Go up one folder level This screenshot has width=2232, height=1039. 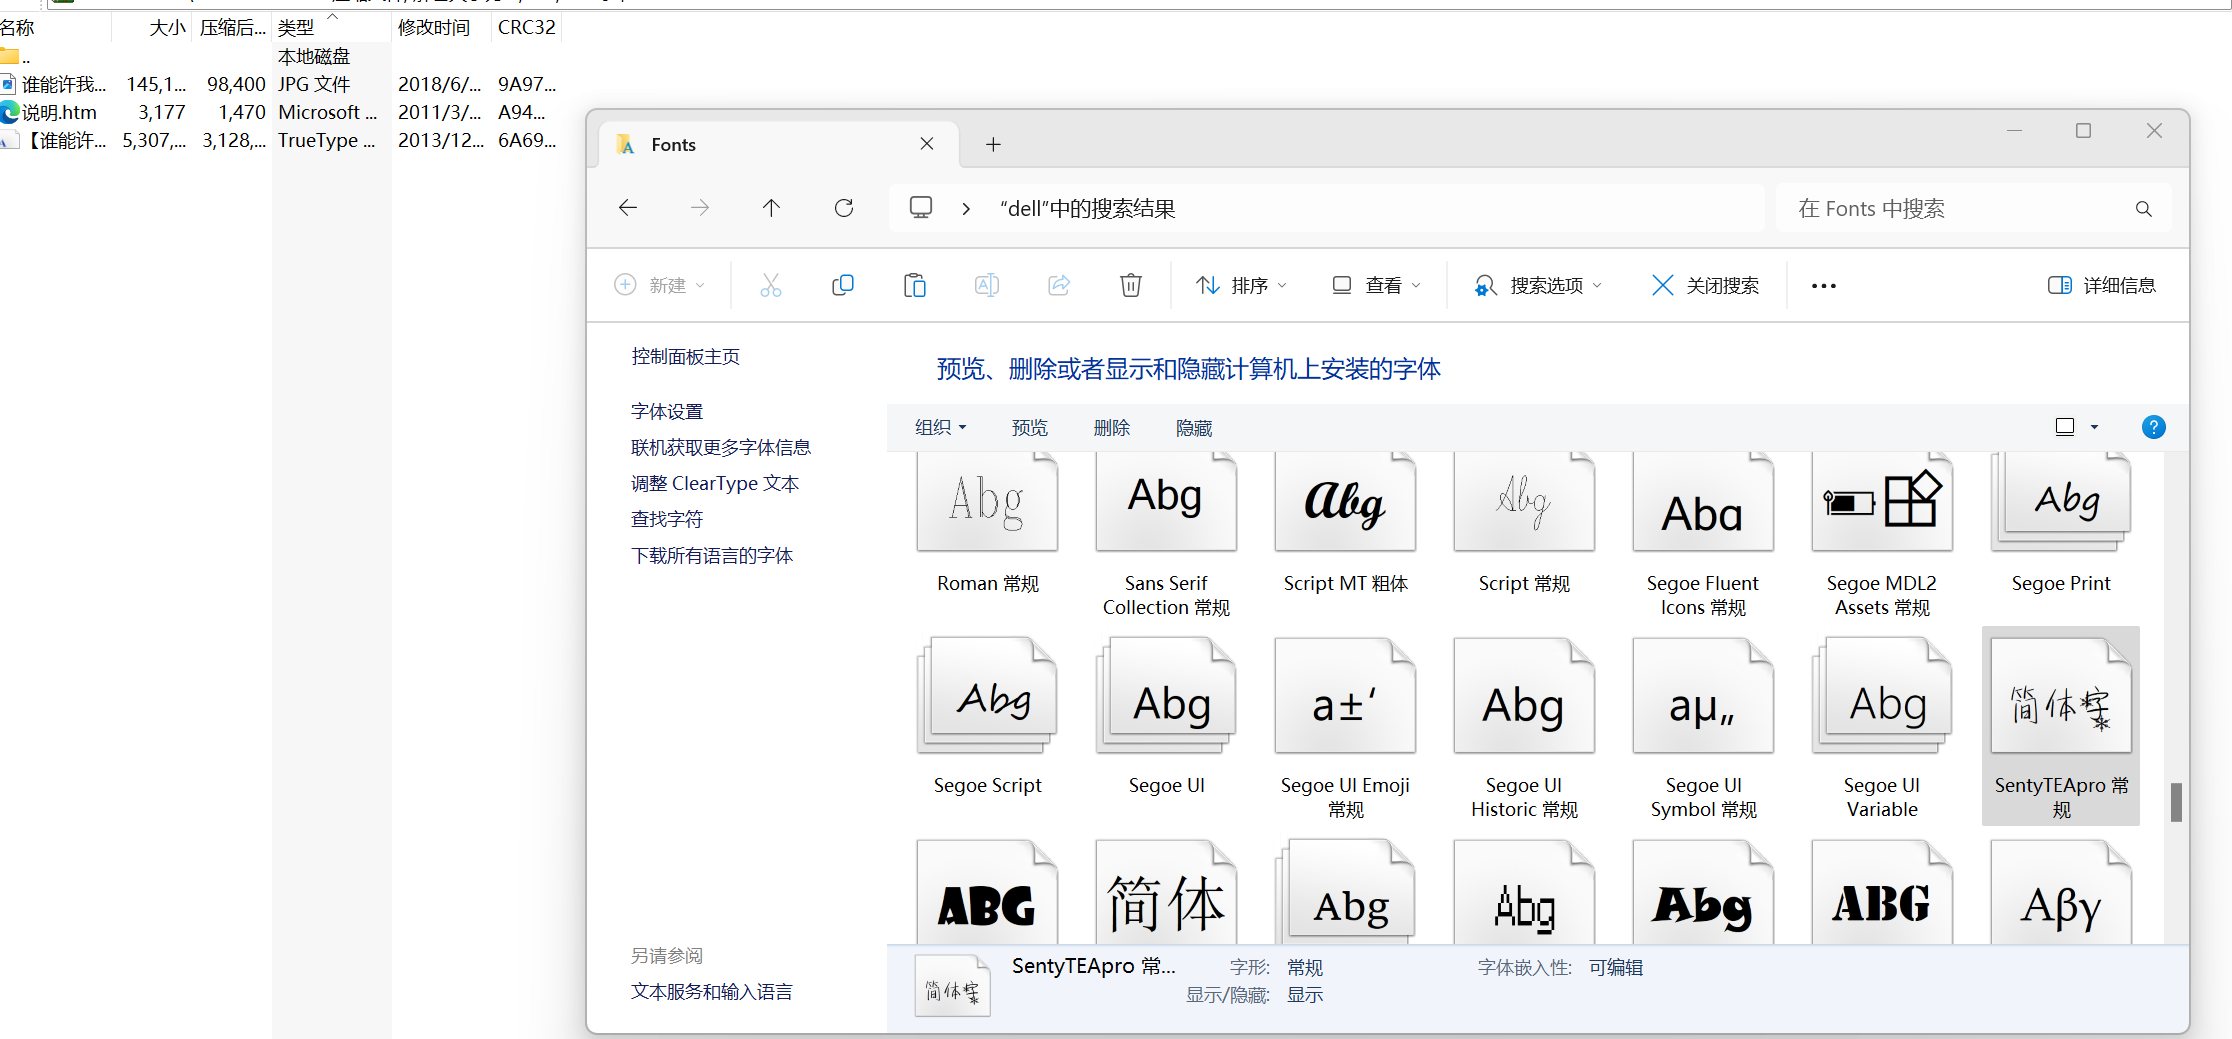pyautogui.click(x=771, y=208)
